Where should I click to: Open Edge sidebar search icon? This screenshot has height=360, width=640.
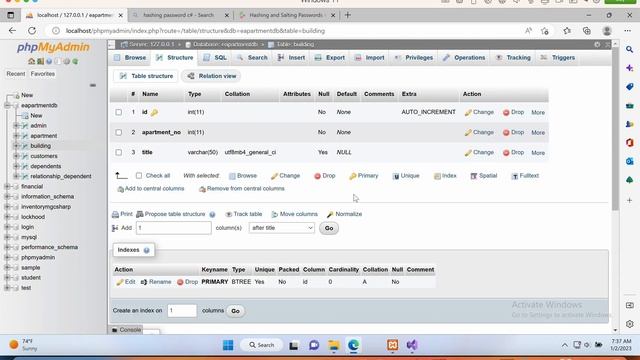[629, 49]
